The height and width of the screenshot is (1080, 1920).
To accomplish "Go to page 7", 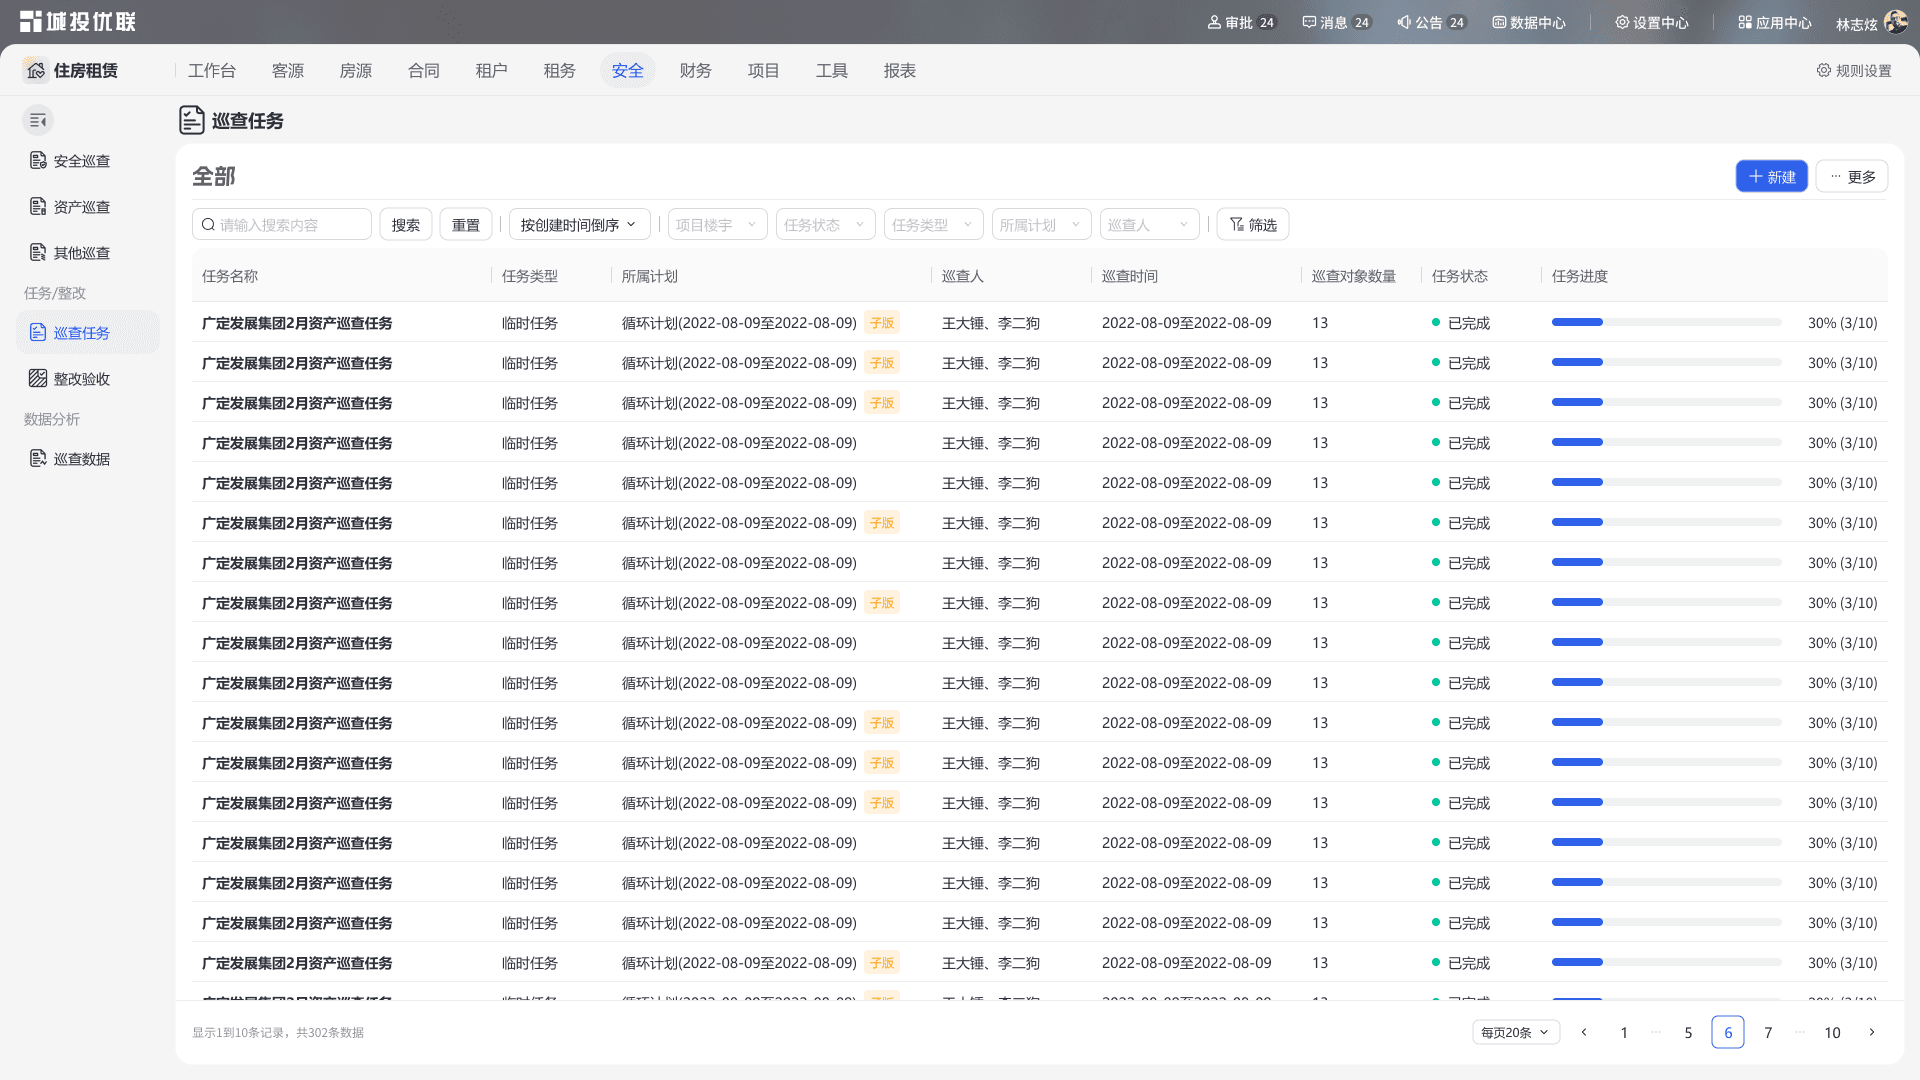I will point(1768,1033).
